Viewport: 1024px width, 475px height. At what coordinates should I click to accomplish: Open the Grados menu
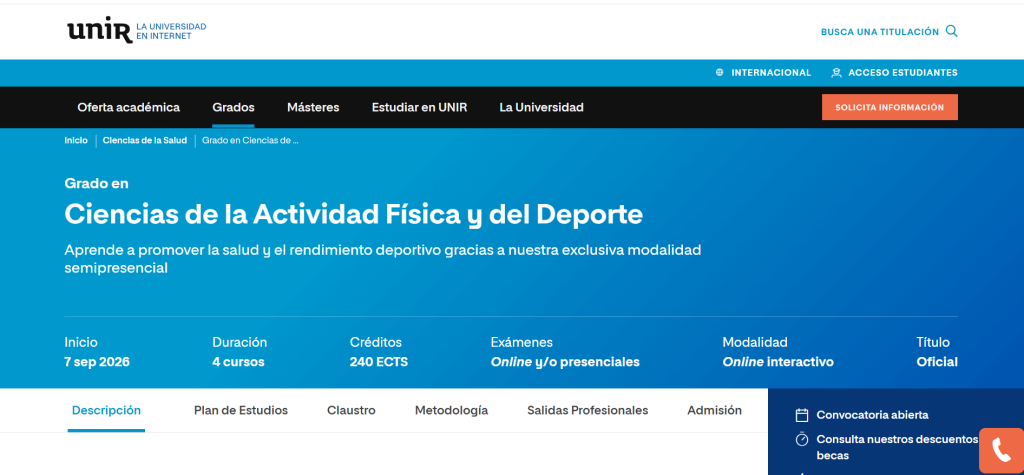coord(233,107)
